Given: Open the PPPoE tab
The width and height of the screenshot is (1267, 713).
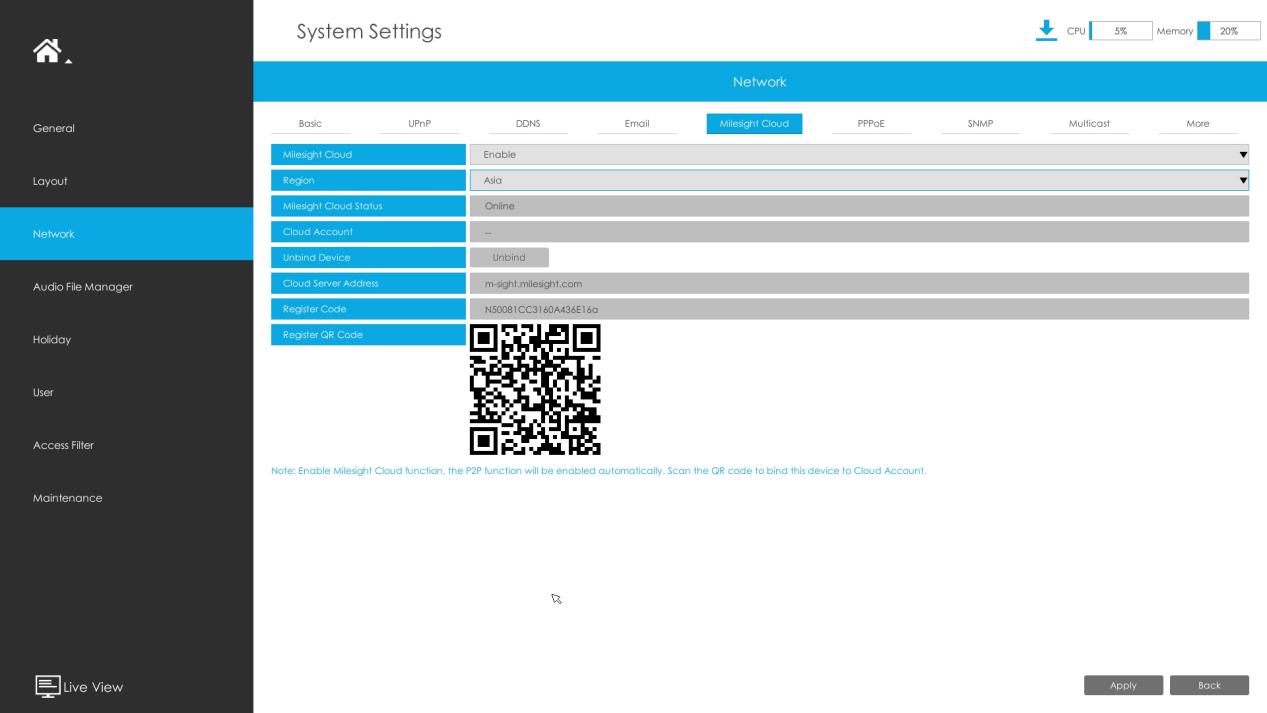Looking at the screenshot, I should pos(871,124).
